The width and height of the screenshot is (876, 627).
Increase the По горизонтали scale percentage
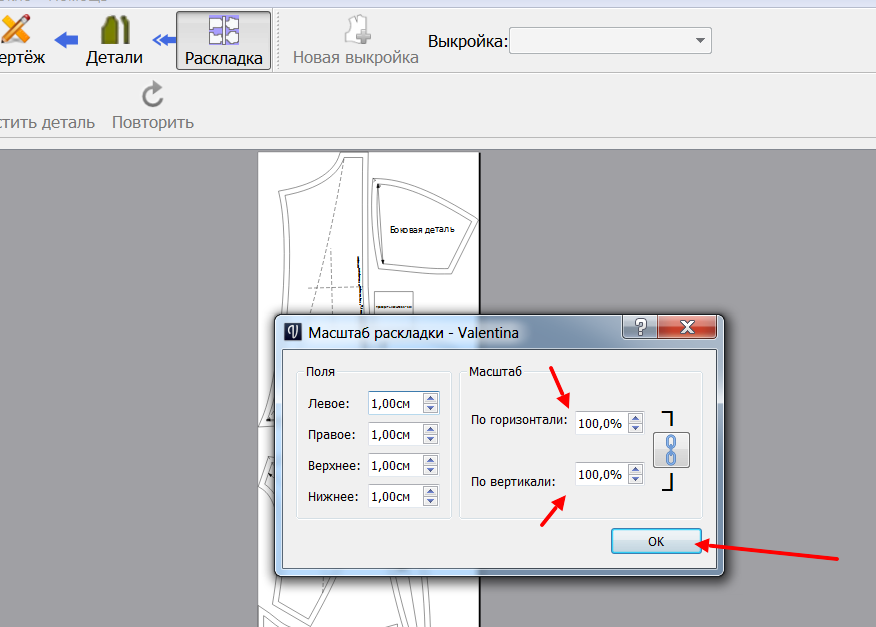(x=634, y=417)
